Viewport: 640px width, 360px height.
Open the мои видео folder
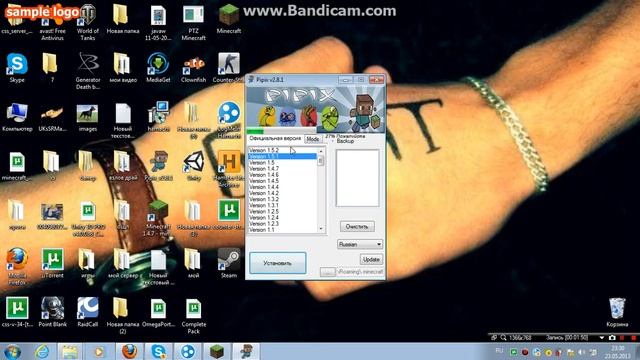123,68
